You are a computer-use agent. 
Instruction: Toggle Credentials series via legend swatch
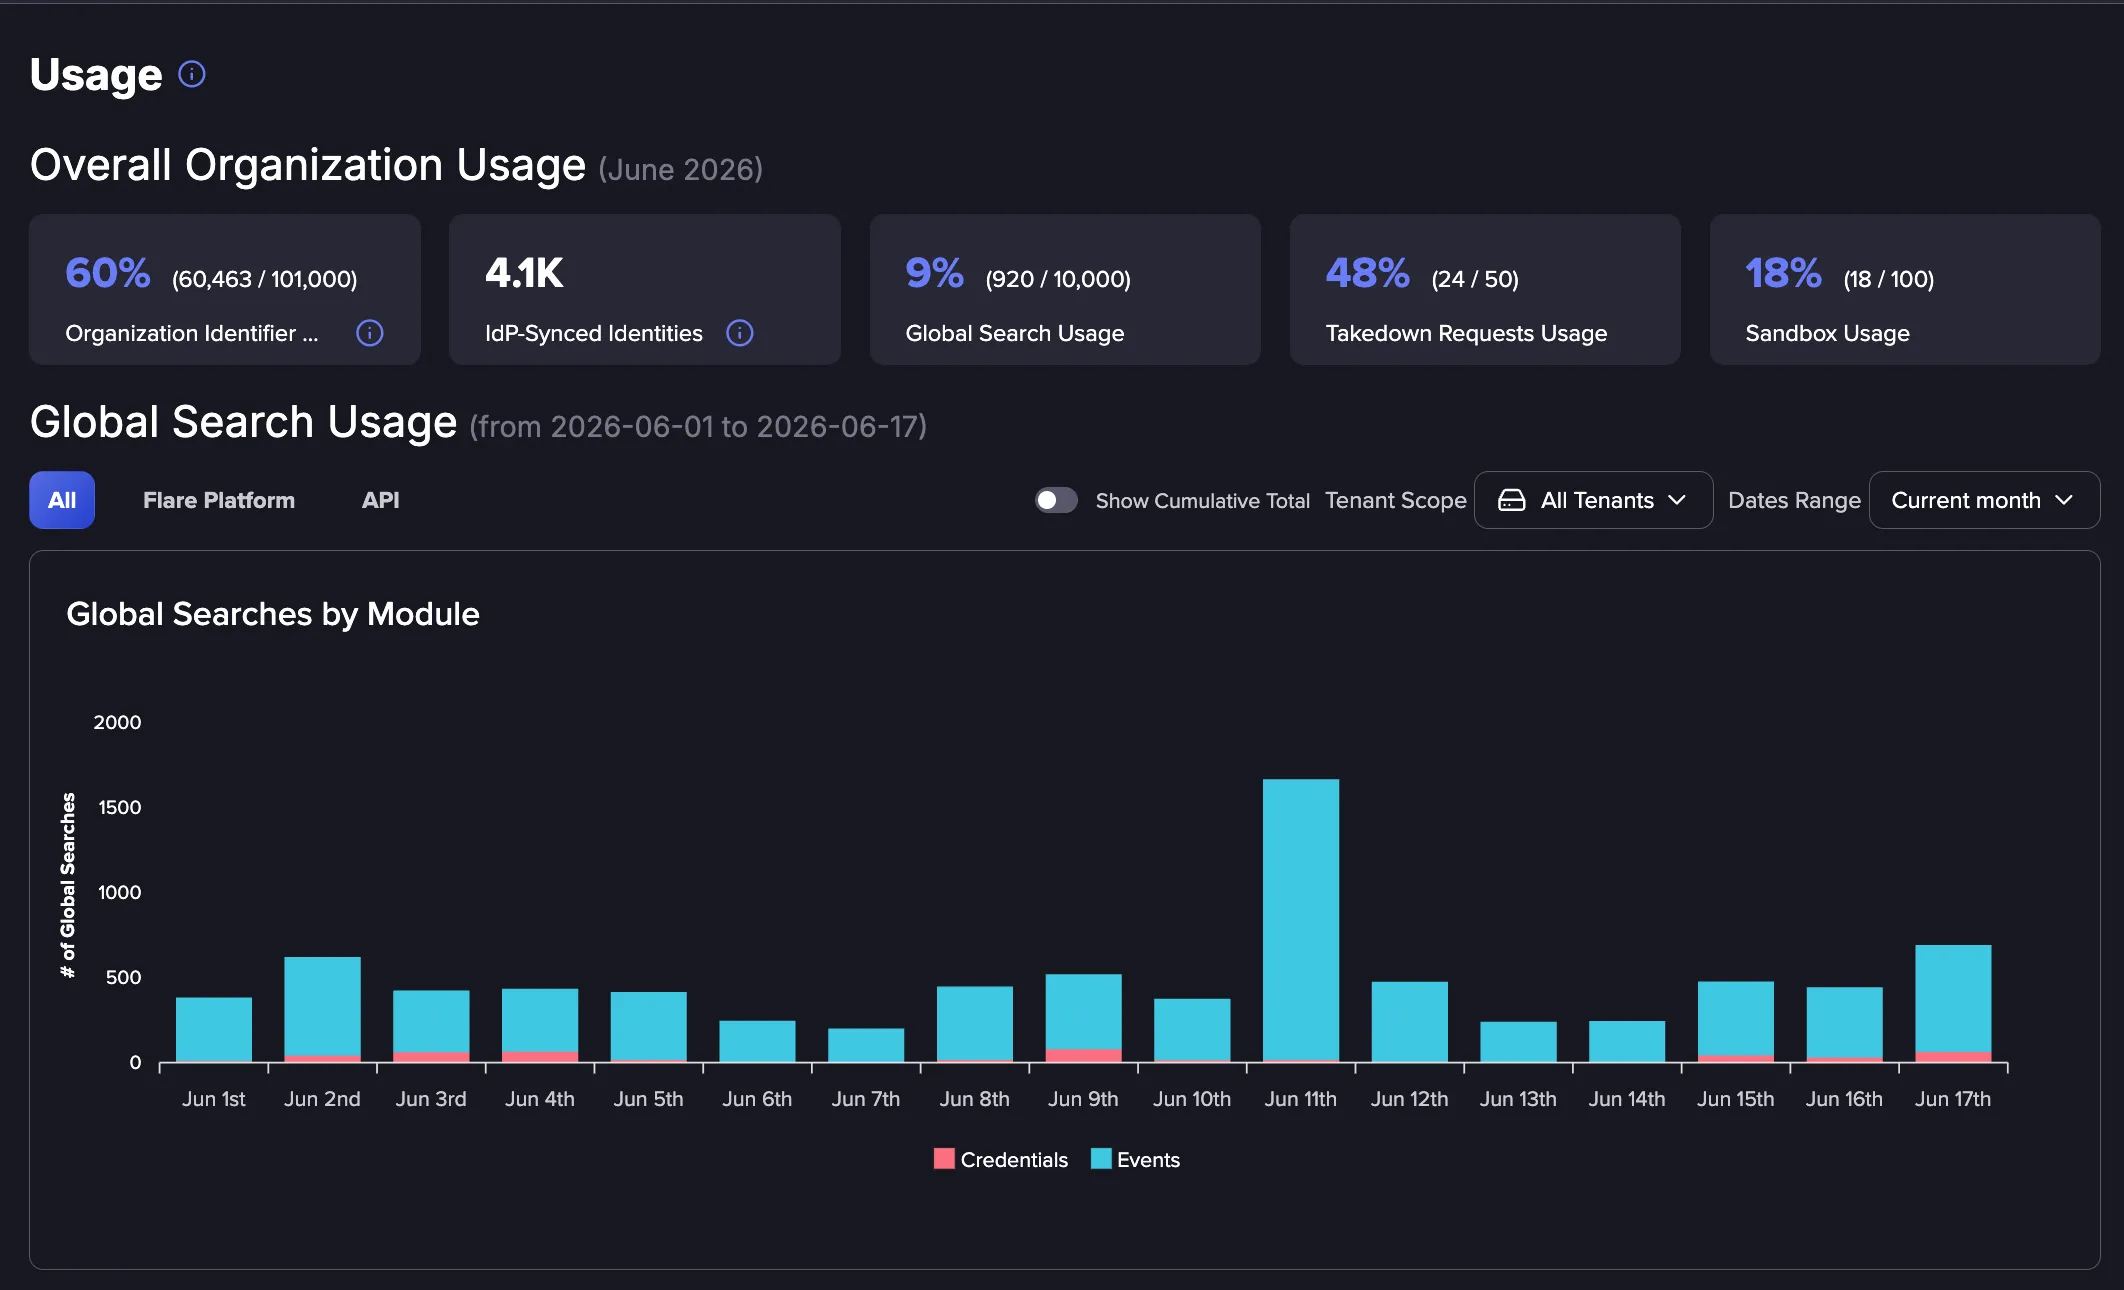coord(944,1159)
